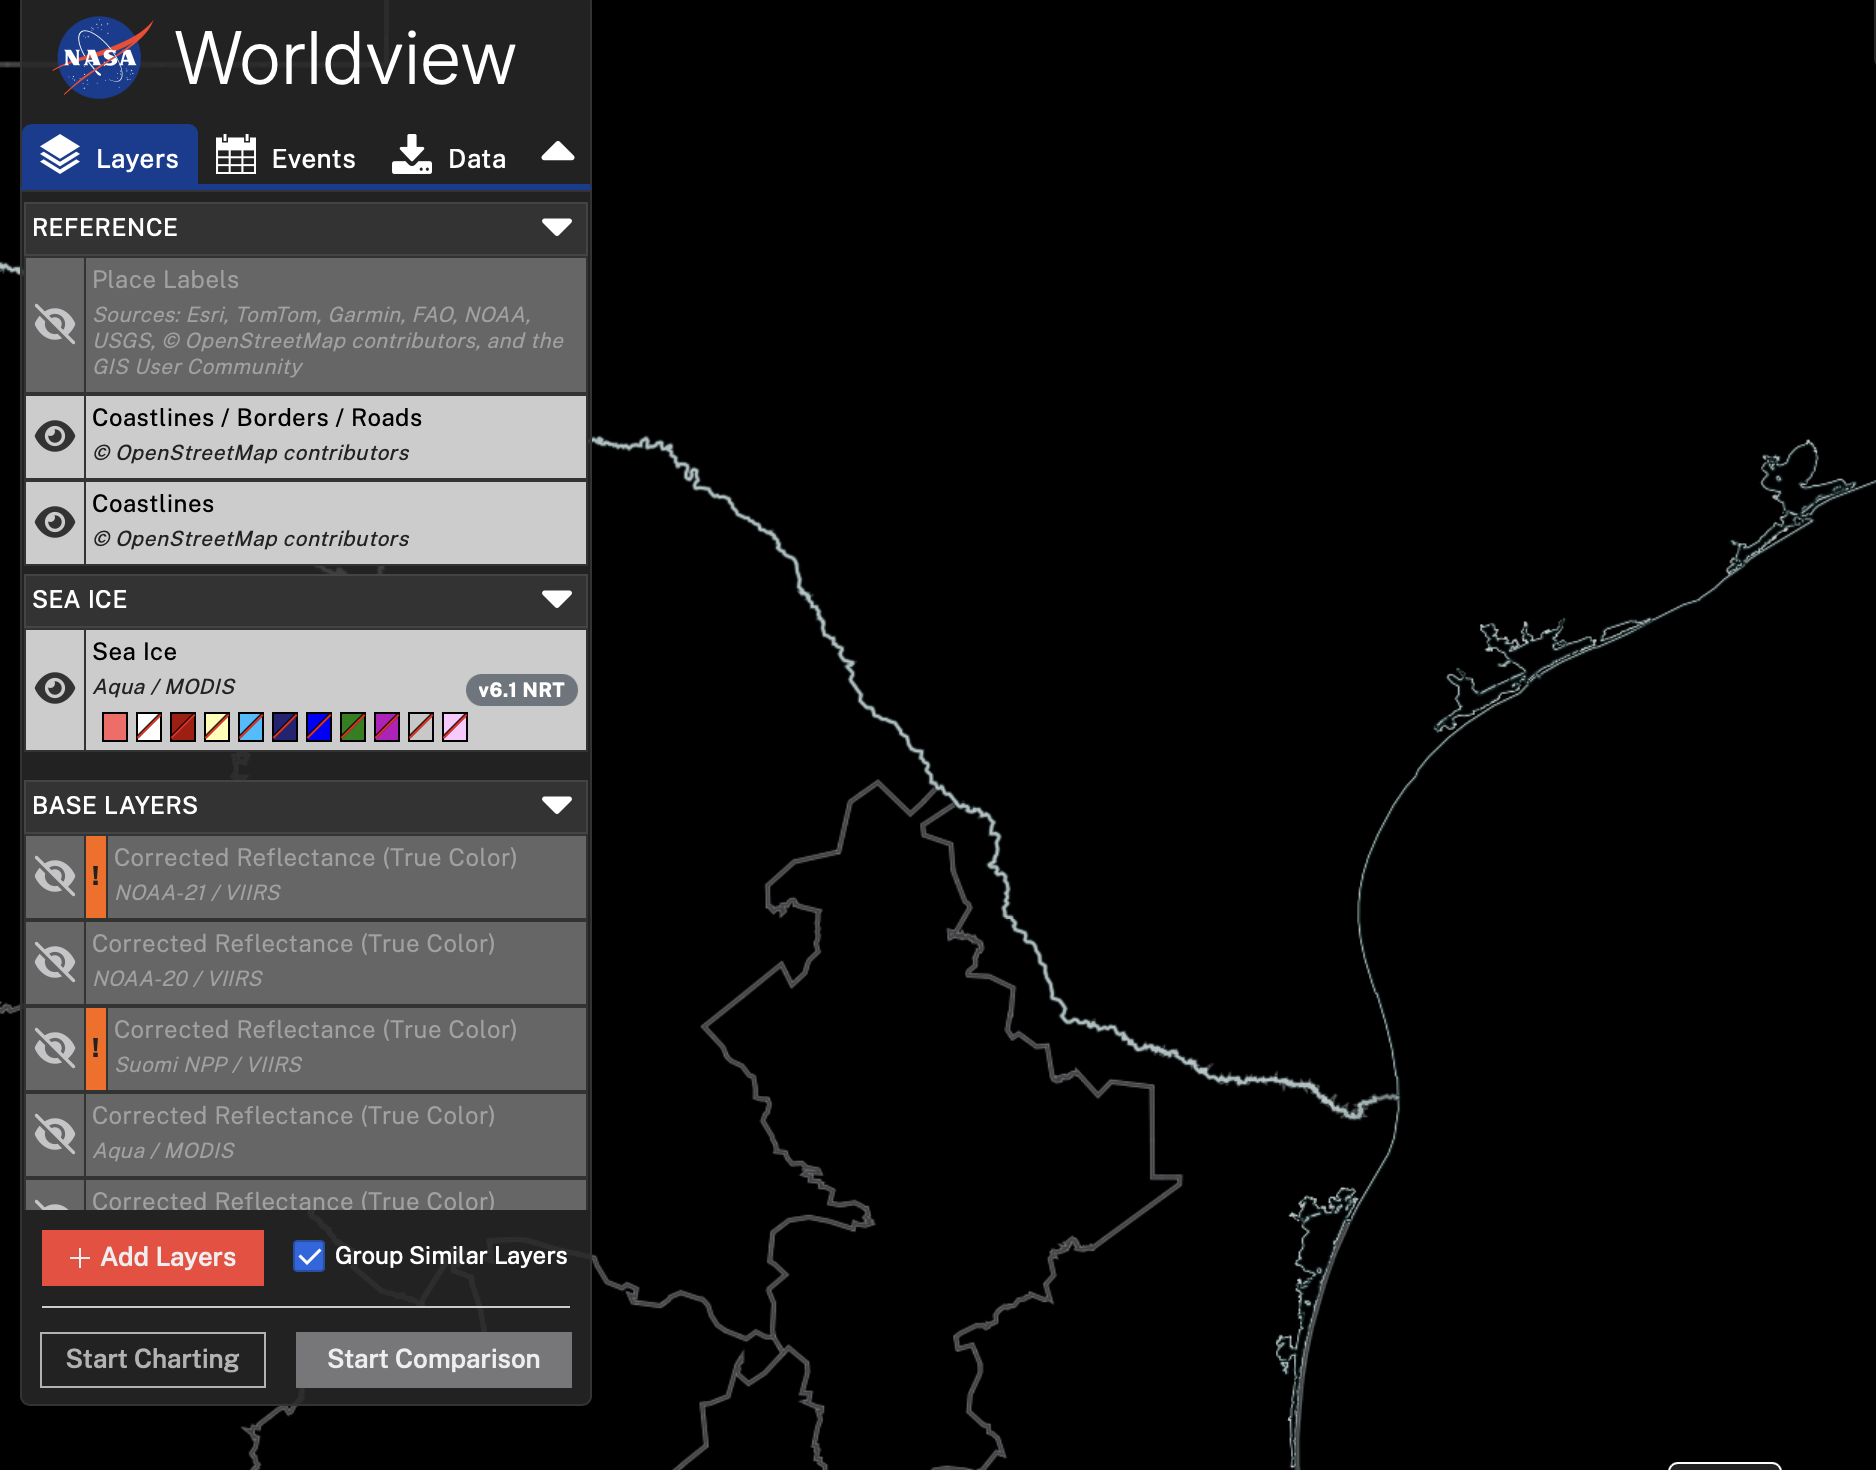Show the Aqua / MODIS Corrected Reflectance layer
This screenshot has height=1470, width=1876.
[55, 1134]
